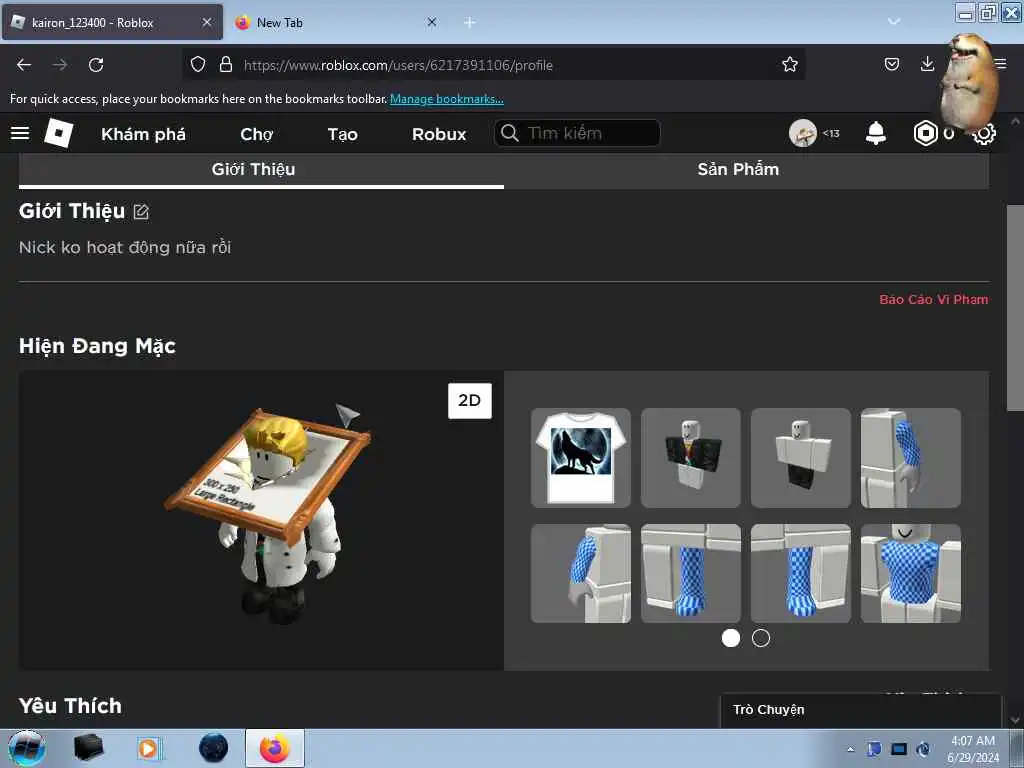Click the flag icon in system tray
This screenshot has width=1024, height=768.
point(874,749)
